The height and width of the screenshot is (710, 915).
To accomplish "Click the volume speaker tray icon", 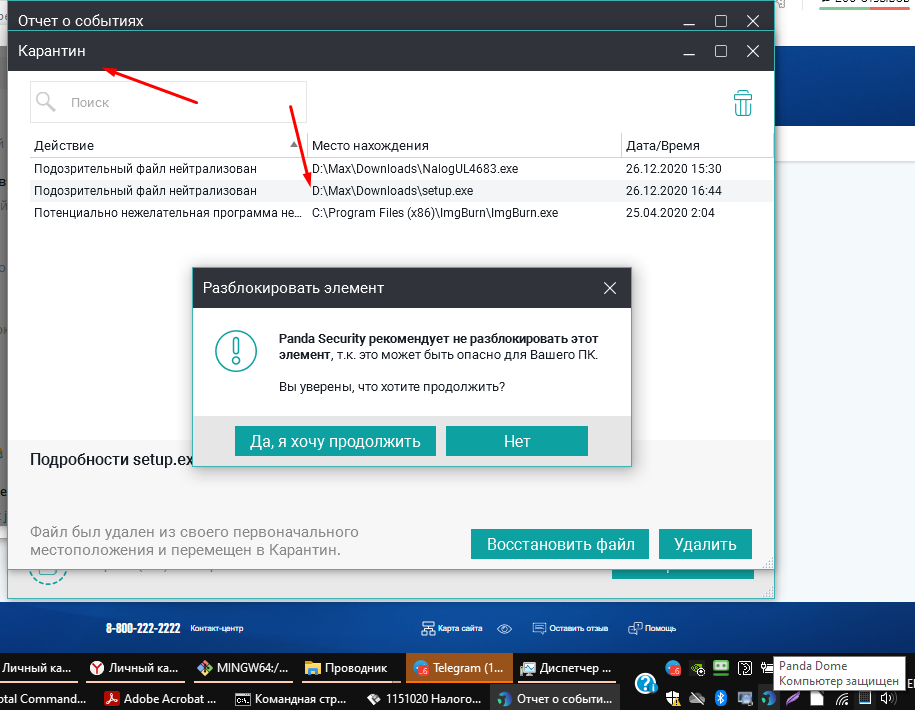I will click(x=888, y=698).
